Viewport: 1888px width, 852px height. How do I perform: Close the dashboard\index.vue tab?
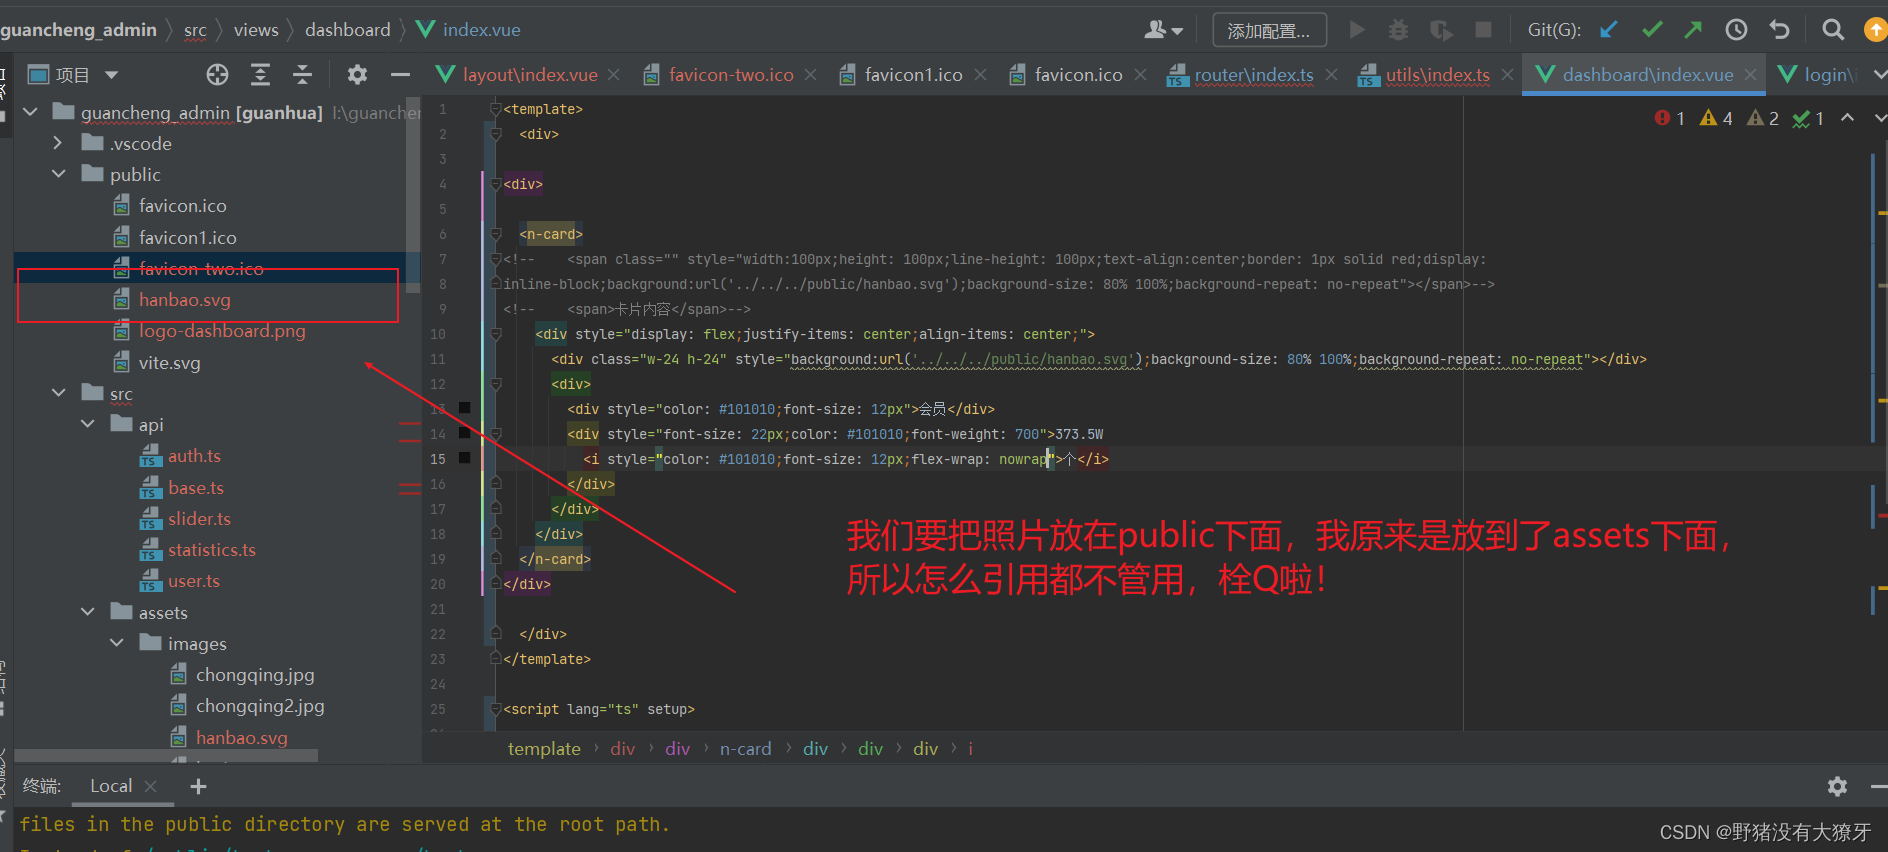tap(1750, 75)
